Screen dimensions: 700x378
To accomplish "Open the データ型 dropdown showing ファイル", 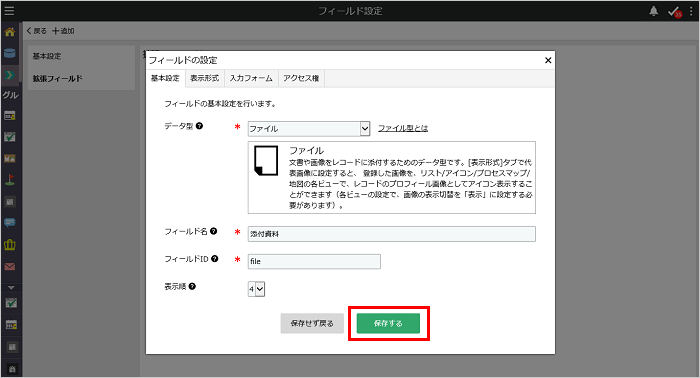I will tap(309, 129).
